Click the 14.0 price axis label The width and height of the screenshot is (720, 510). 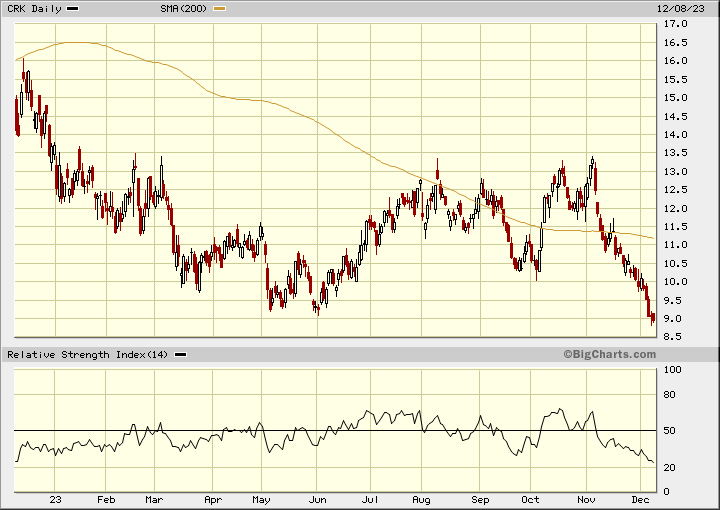675,135
